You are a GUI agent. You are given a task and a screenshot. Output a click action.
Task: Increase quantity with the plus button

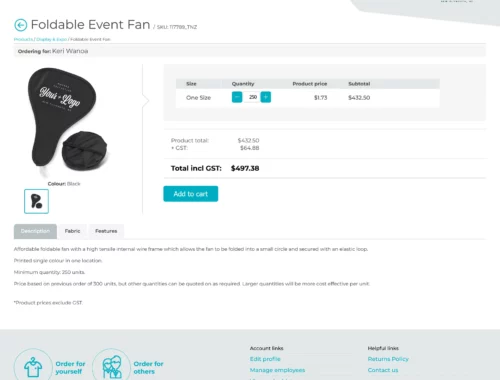coord(266,97)
